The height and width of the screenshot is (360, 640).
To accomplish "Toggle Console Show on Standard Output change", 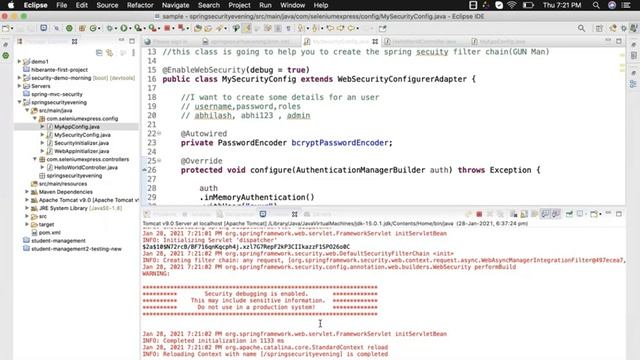I will tap(545, 214).
